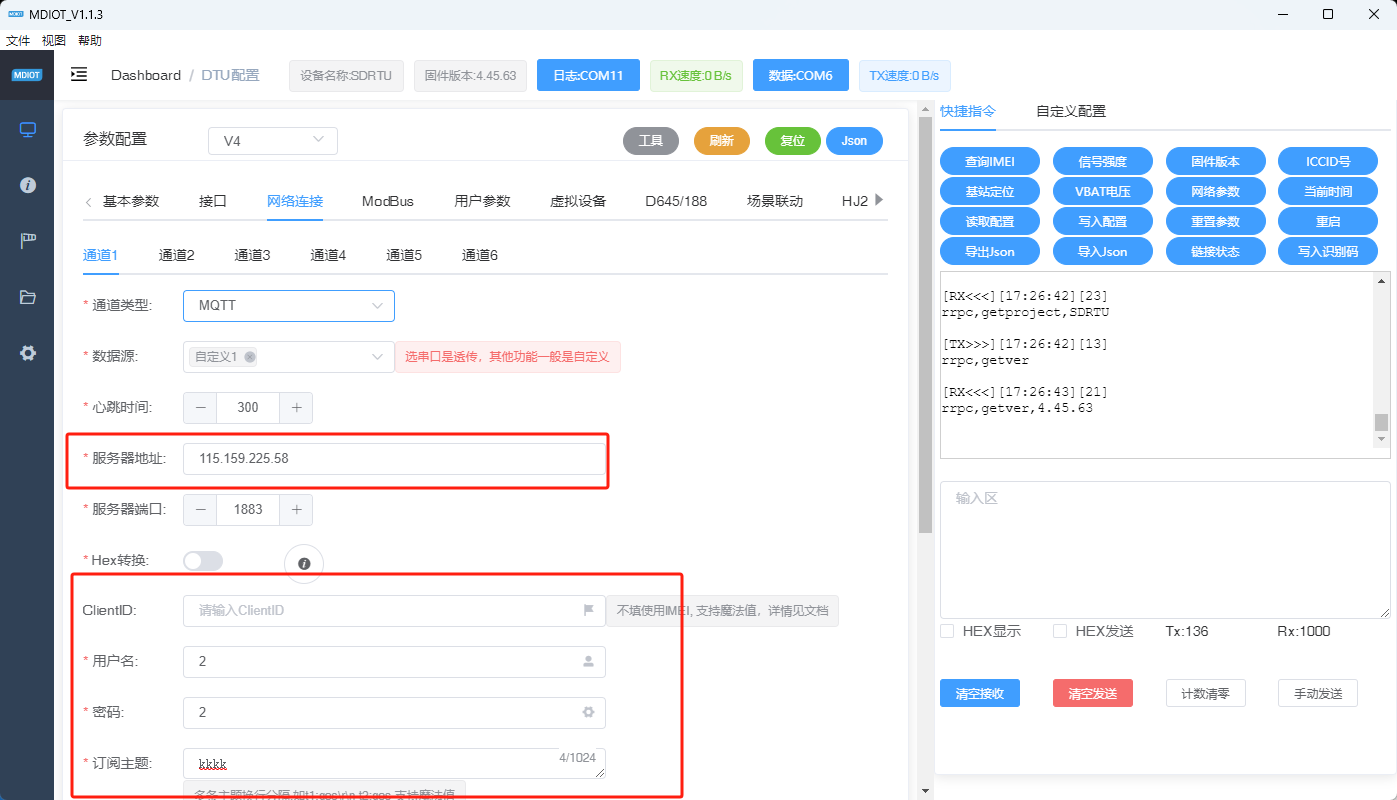Switch to the ModBus tab

coord(388,201)
